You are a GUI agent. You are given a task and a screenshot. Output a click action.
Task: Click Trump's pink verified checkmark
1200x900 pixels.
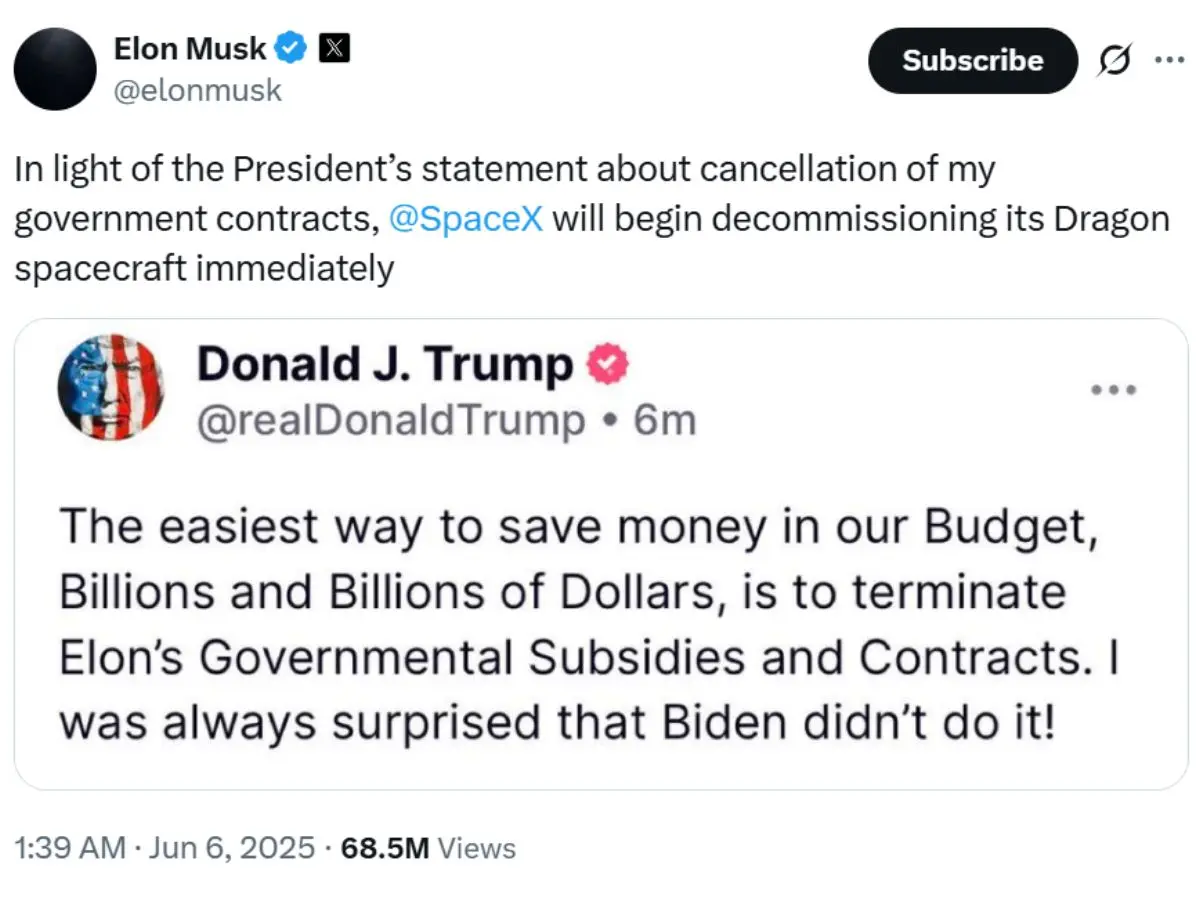[x=606, y=364]
